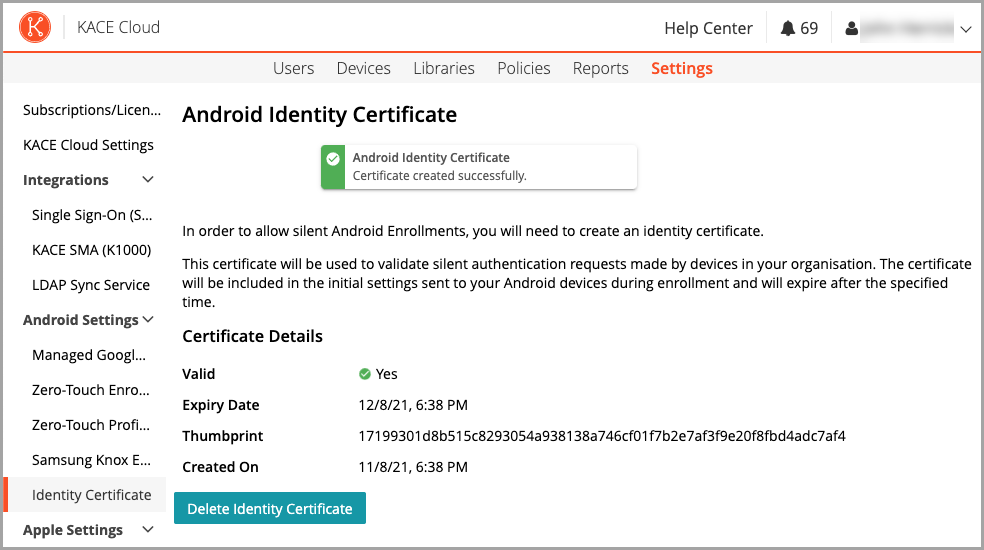Switch to the Devices tab

coord(363,68)
